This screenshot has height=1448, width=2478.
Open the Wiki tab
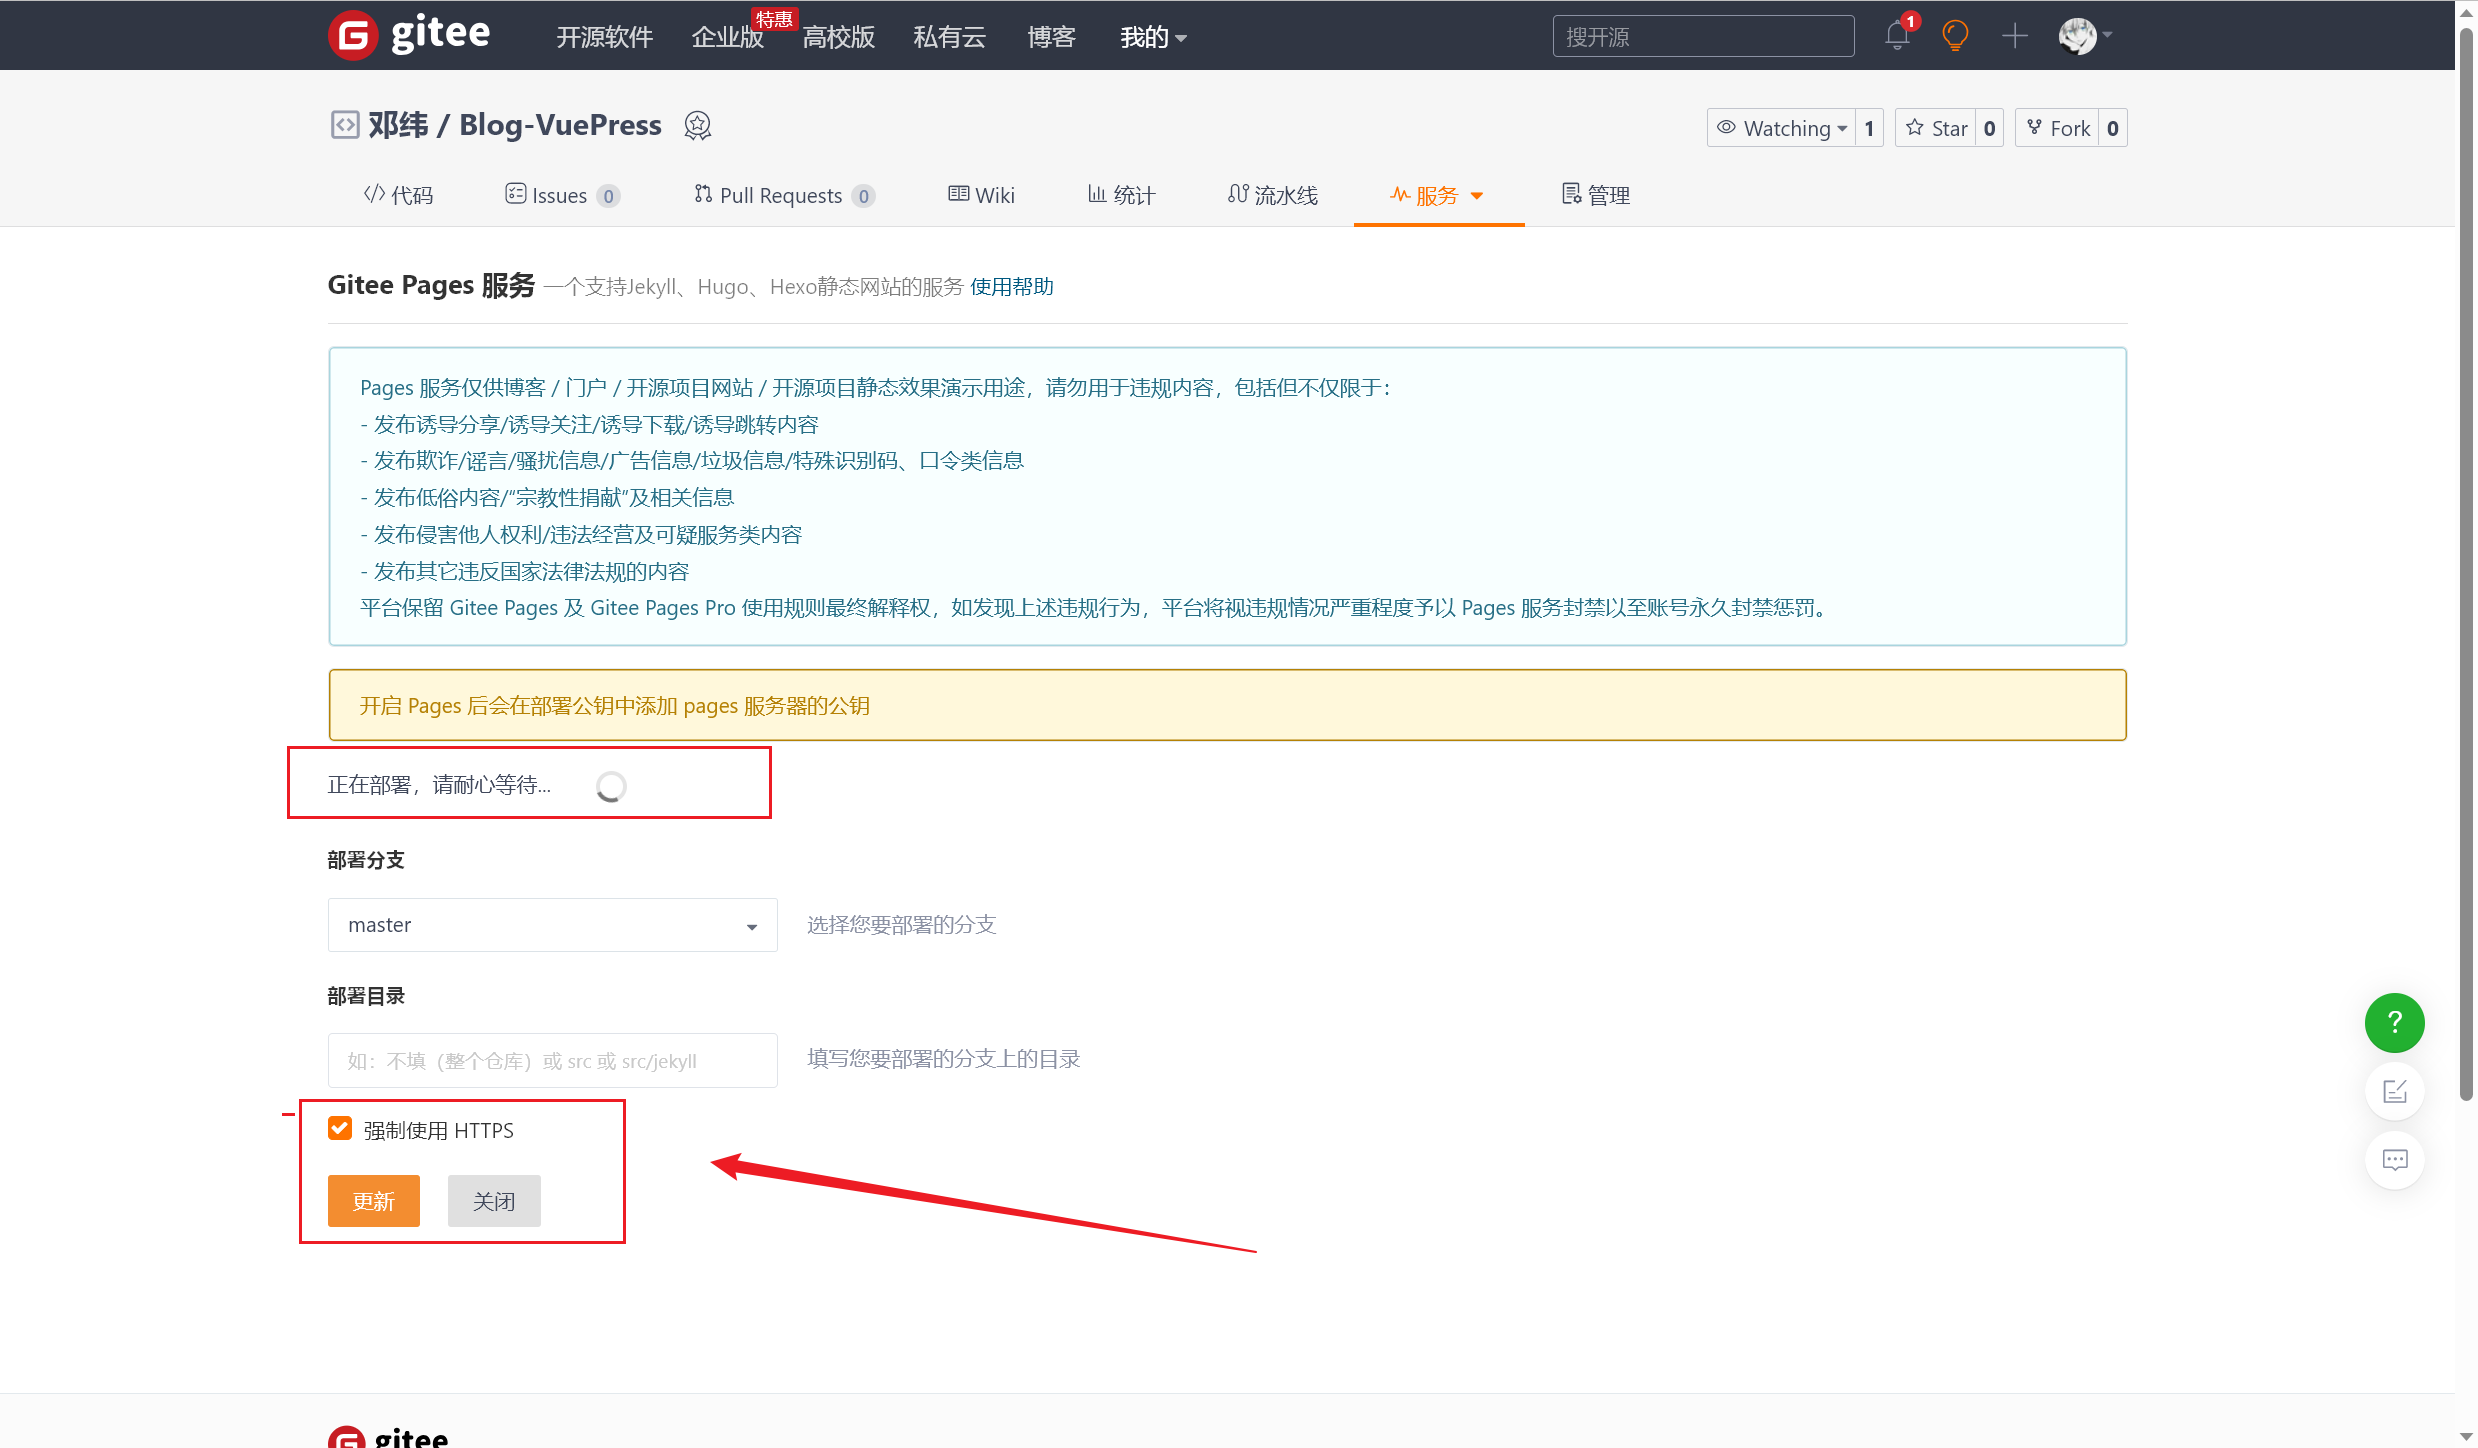[x=981, y=195]
